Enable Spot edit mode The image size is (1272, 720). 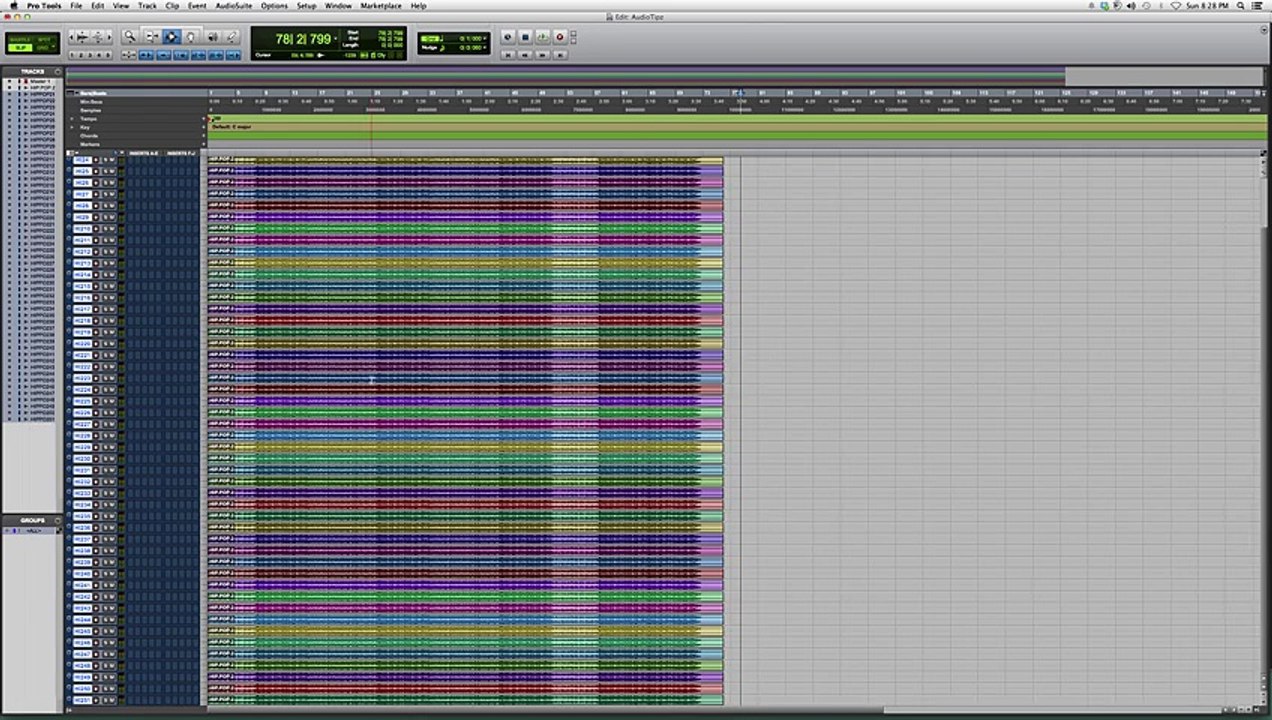(45, 39)
